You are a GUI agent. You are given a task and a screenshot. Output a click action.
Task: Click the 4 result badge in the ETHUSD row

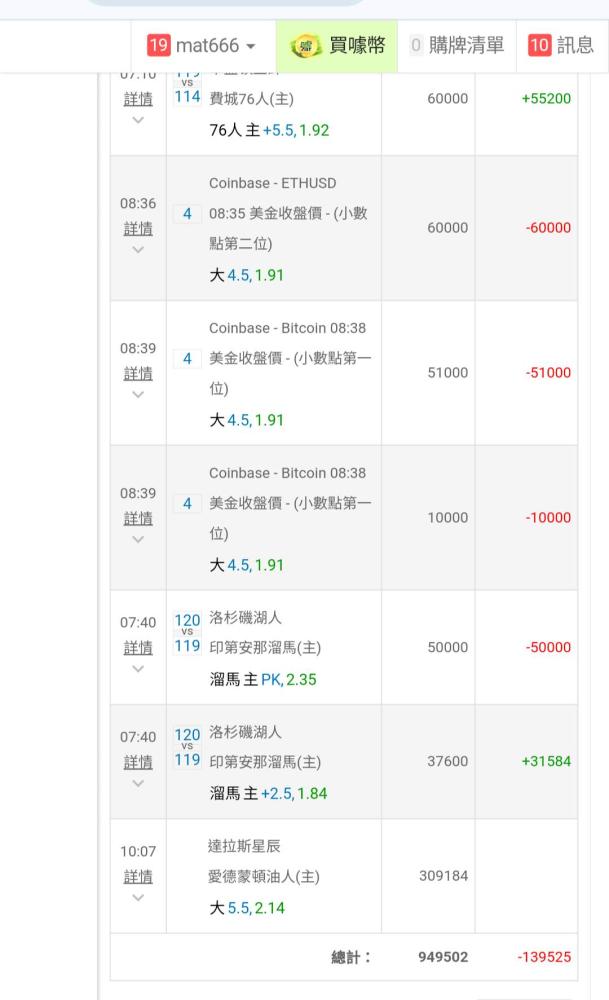click(x=187, y=213)
